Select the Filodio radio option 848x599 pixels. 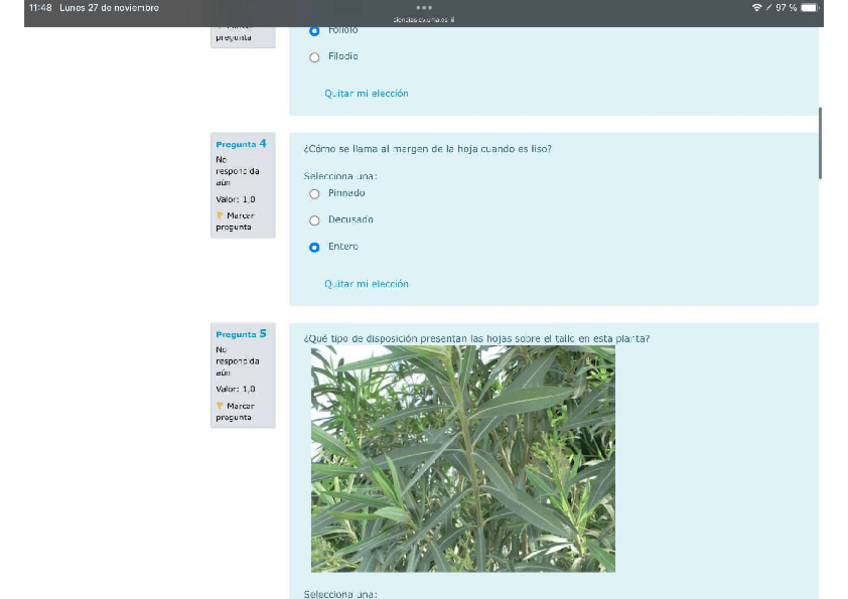pos(314,57)
